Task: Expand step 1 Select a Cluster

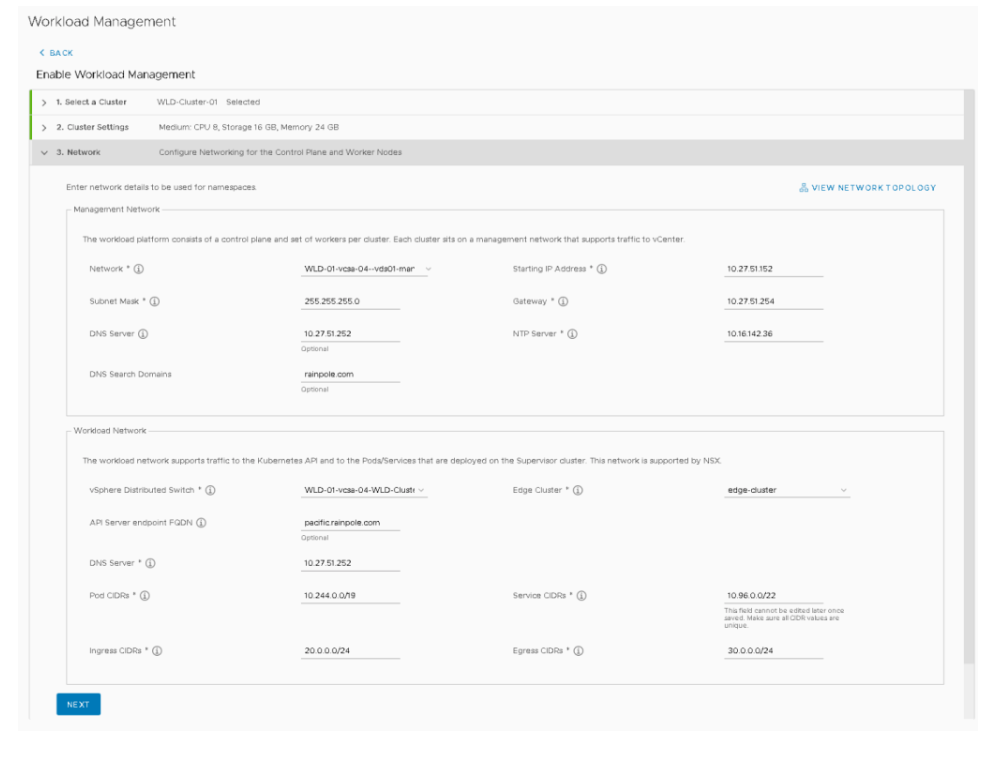Action: click(44, 102)
